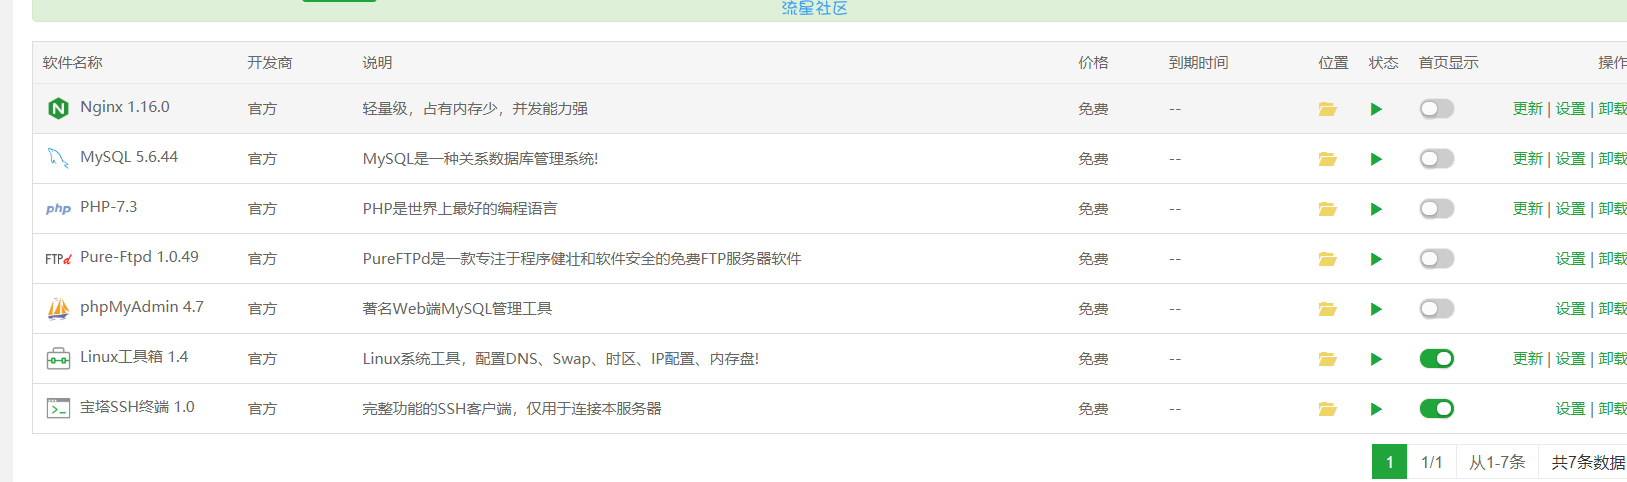Viewport: 1627px width, 482px height.
Task: Turn off homepage display for Linux工具箱
Action: pyautogui.click(x=1436, y=359)
